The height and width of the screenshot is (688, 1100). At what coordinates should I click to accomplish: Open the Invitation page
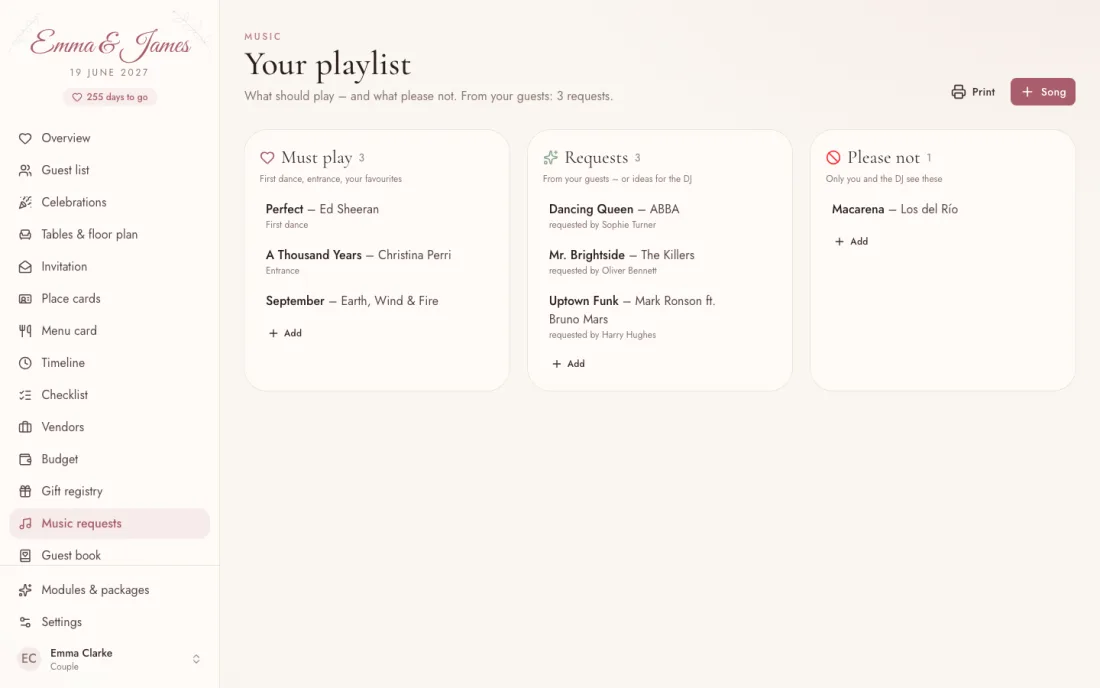109,267
